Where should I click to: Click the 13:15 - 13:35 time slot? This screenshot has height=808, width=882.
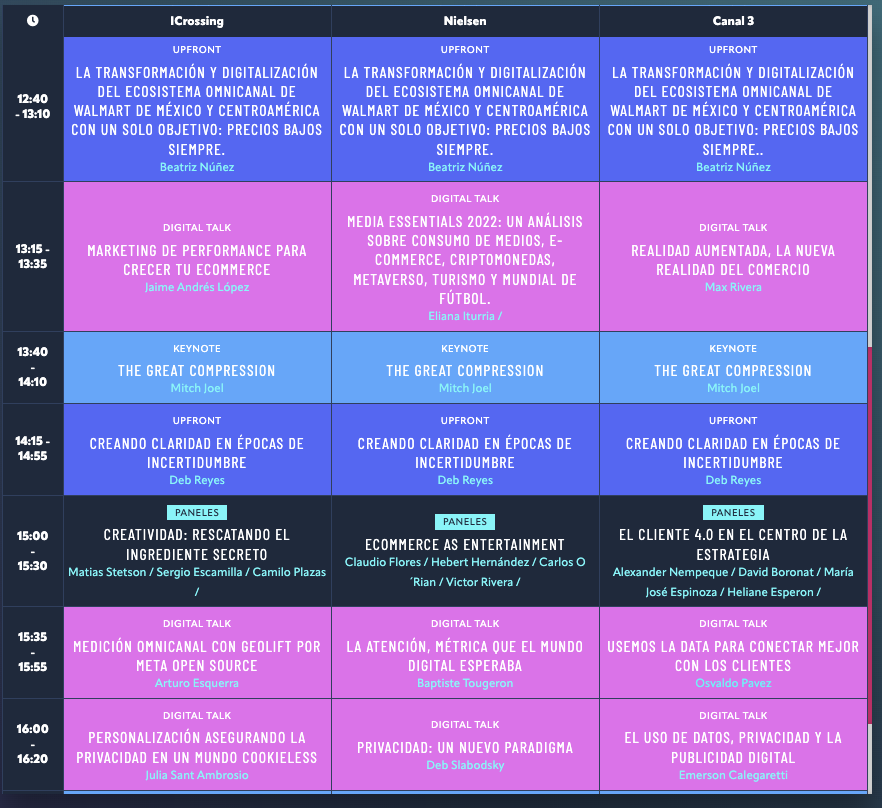click(x=33, y=256)
